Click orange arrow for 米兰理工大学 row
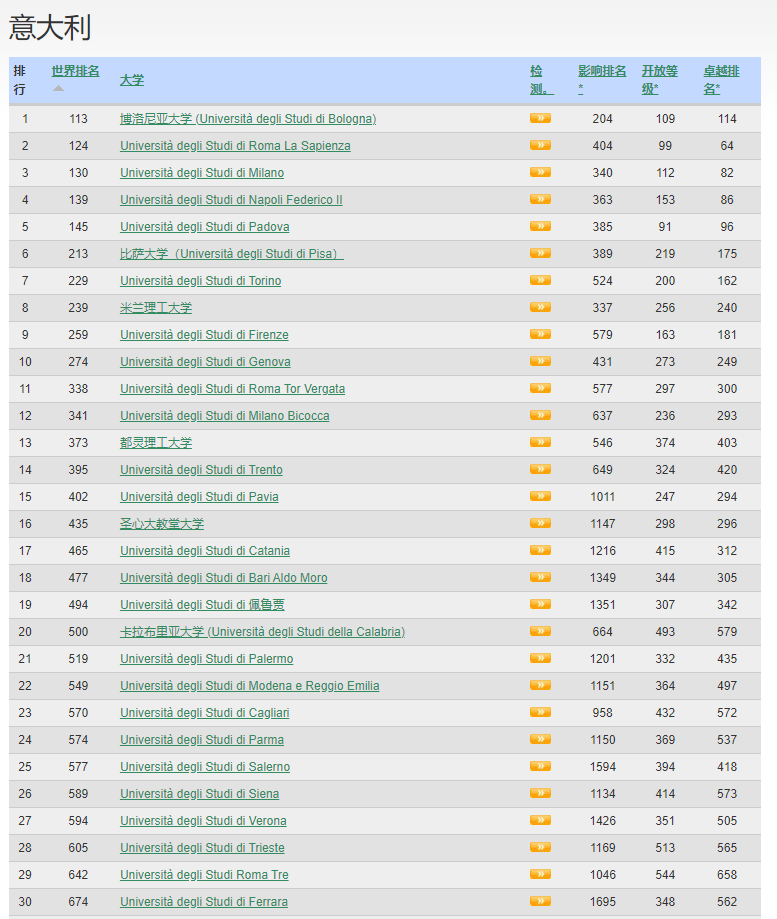The image size is (777, 919). point(540,307)
